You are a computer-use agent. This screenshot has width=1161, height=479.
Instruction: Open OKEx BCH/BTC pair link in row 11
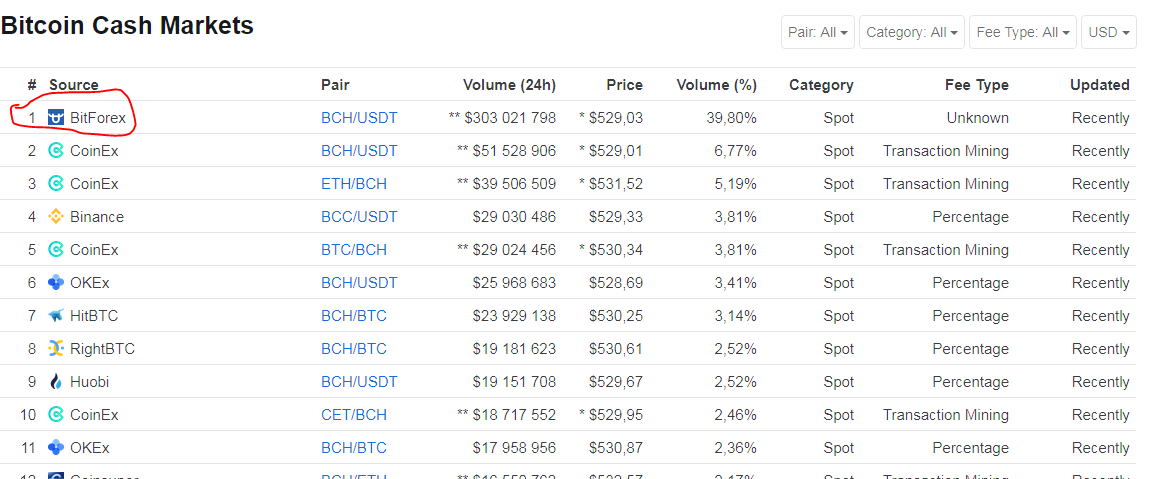click(x=354, y=448)
